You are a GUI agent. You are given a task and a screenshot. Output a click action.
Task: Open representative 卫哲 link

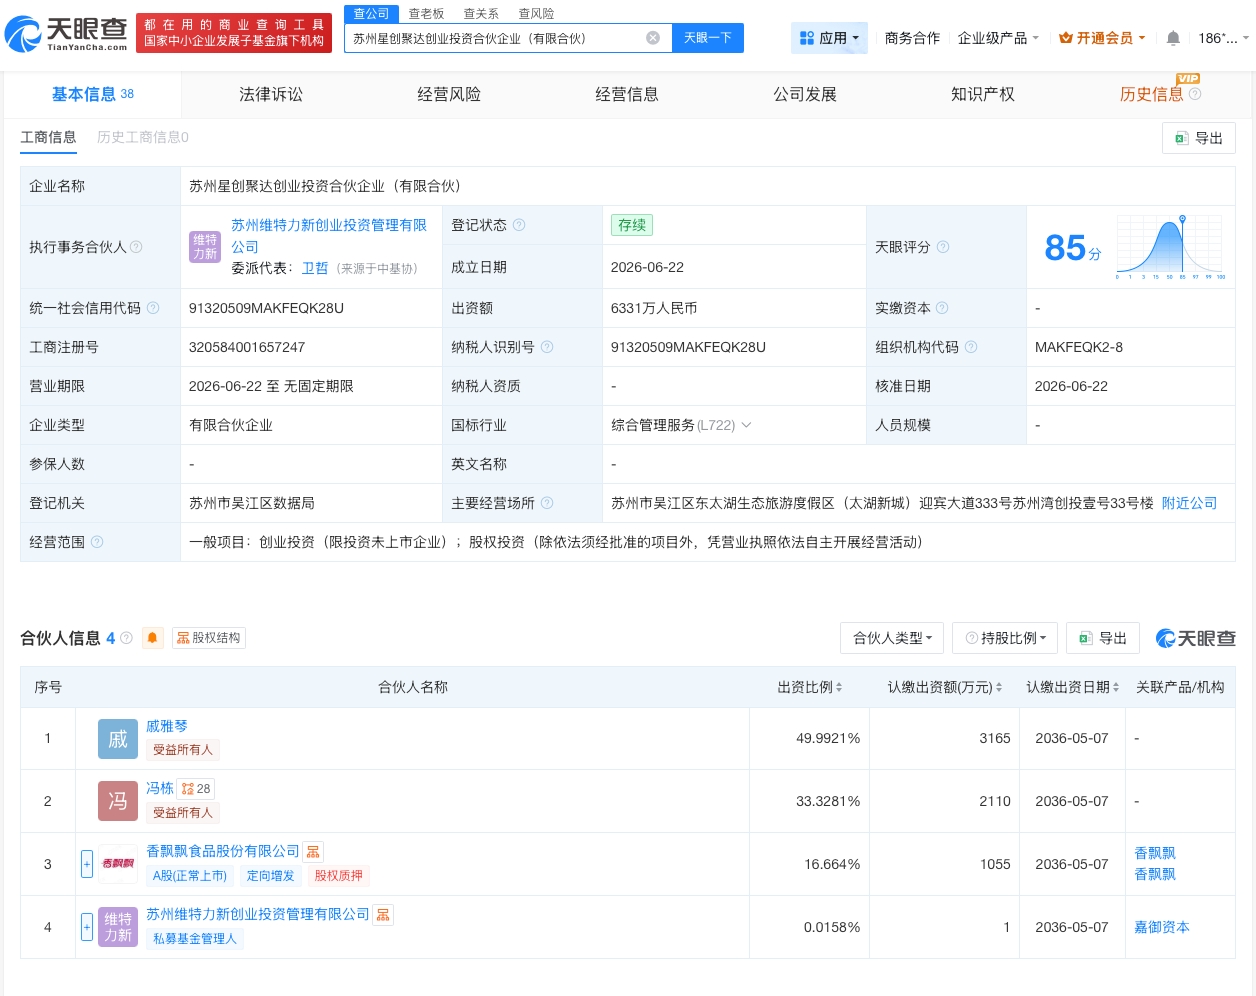pyautogui.click(x=315, y=268)
